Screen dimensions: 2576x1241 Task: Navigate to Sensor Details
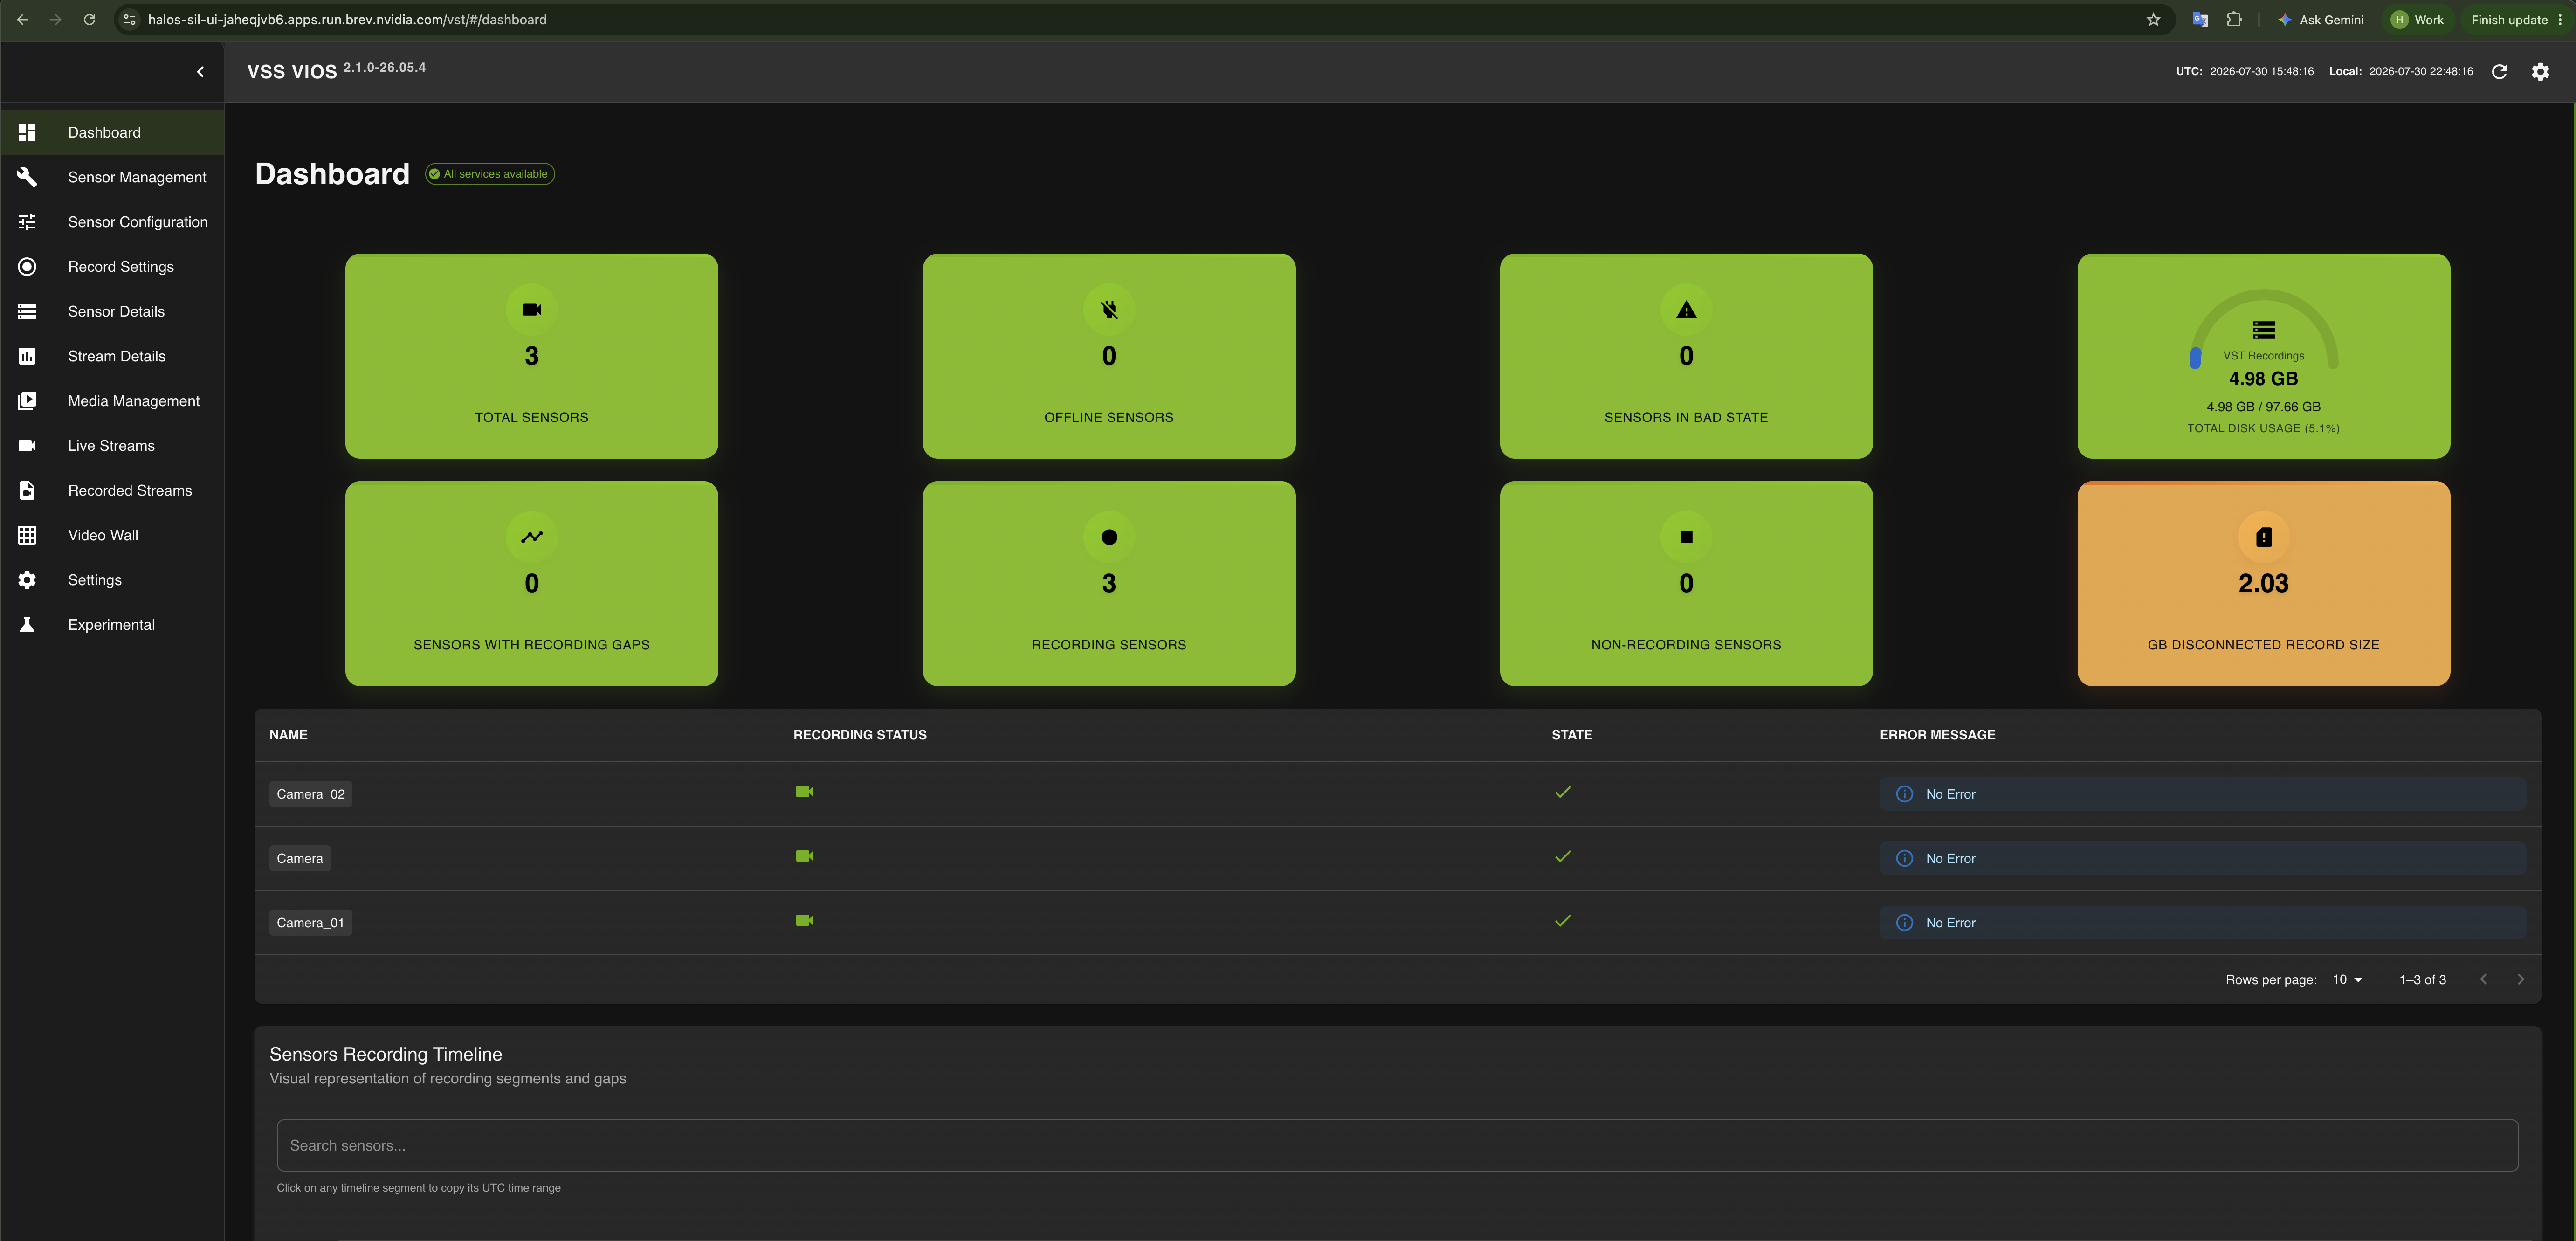coord(112,311)
